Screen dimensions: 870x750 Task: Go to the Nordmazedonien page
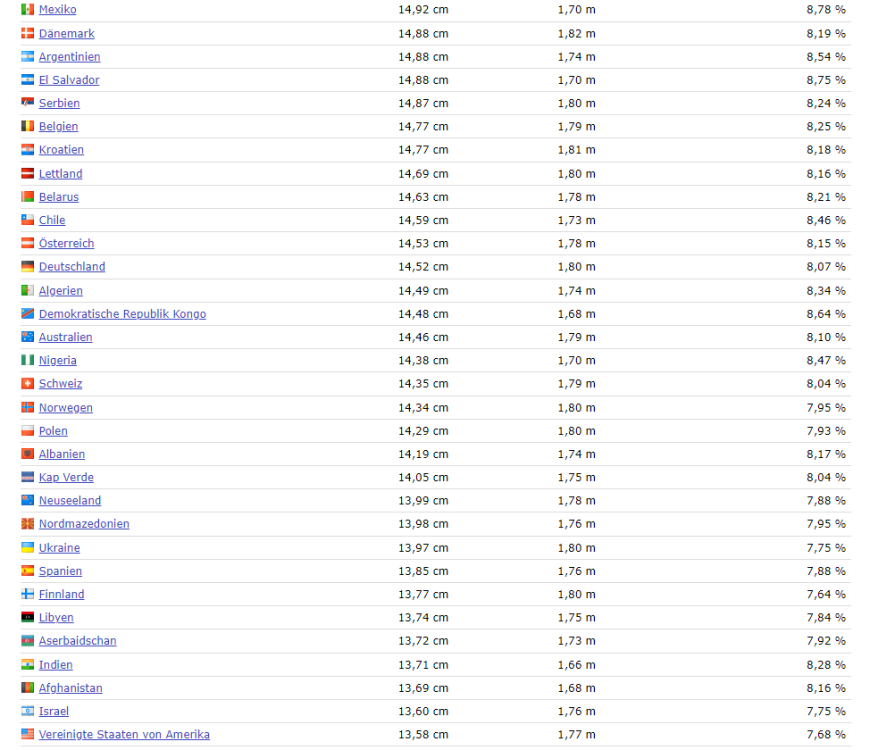84,524
